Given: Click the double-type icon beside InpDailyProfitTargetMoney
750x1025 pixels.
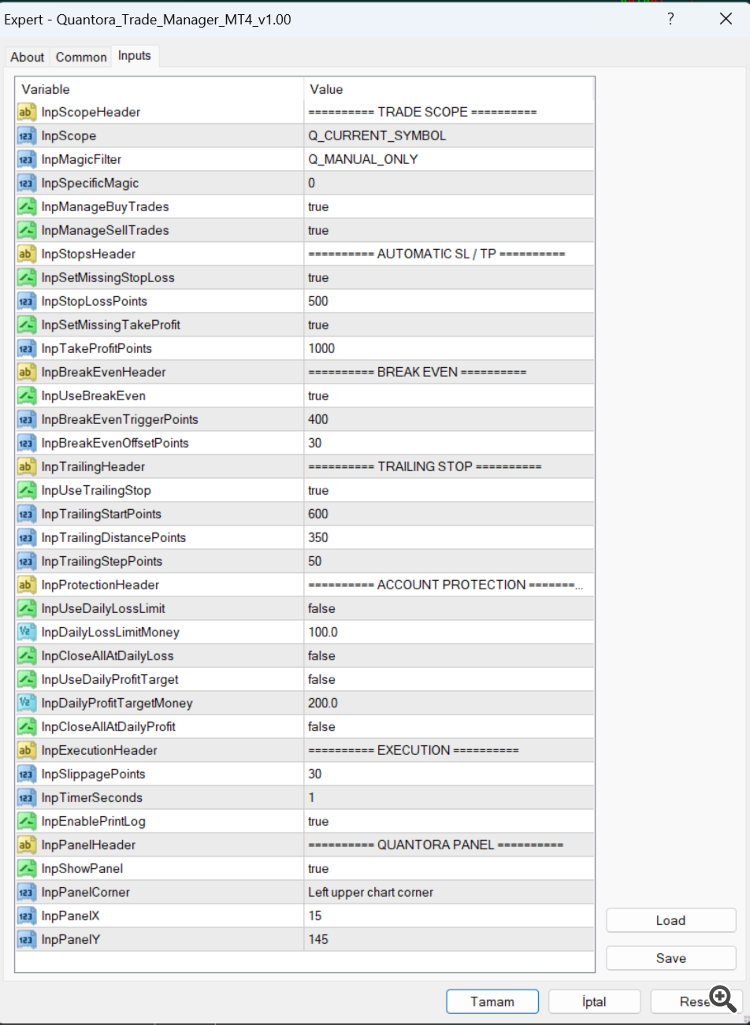Looking at the screenshot, I should pyautogui.click(x=26, y=703).
